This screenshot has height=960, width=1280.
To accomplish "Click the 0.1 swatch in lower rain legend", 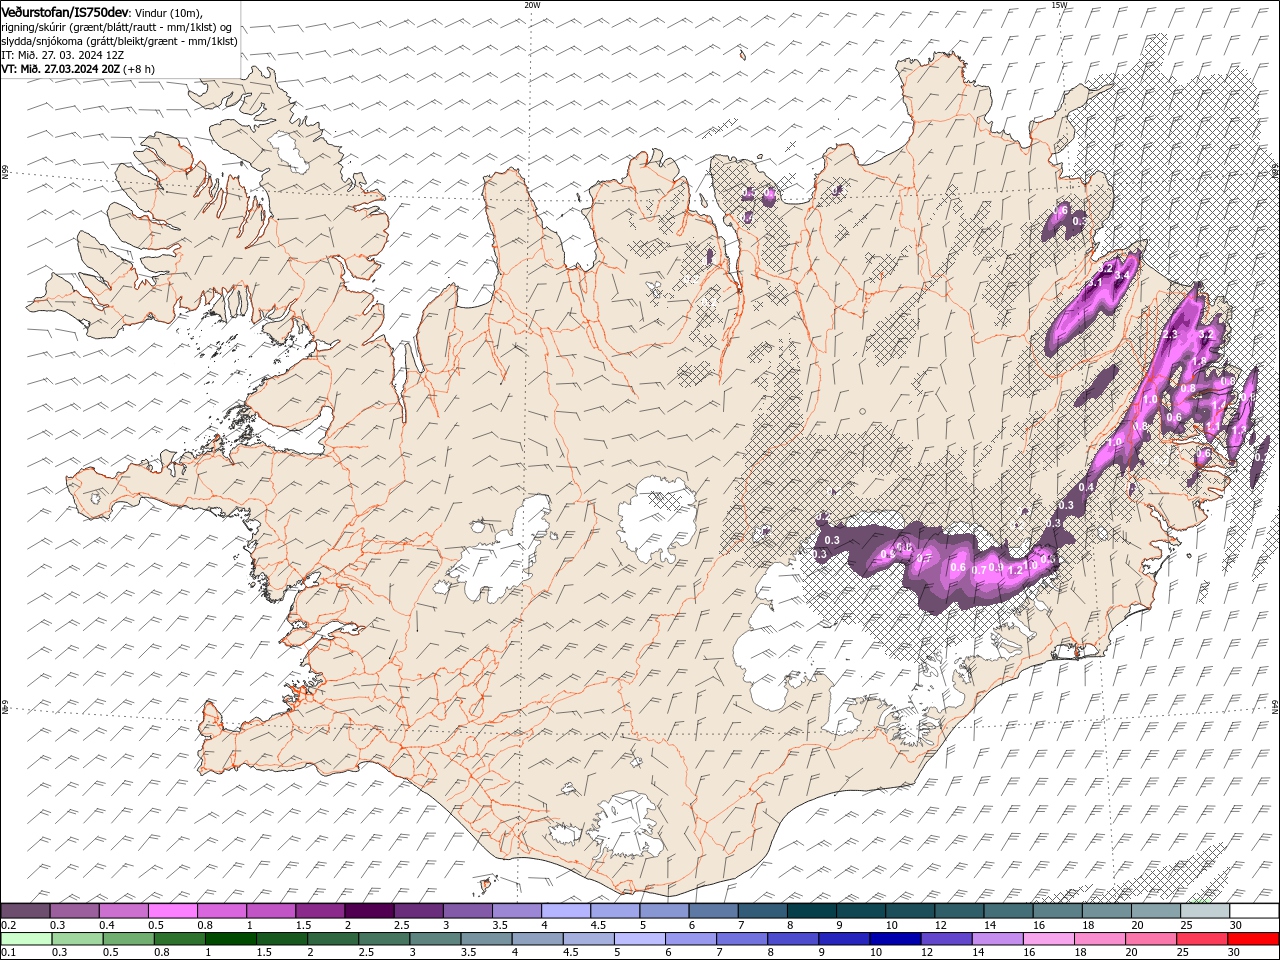I will (x=26, y=939).
